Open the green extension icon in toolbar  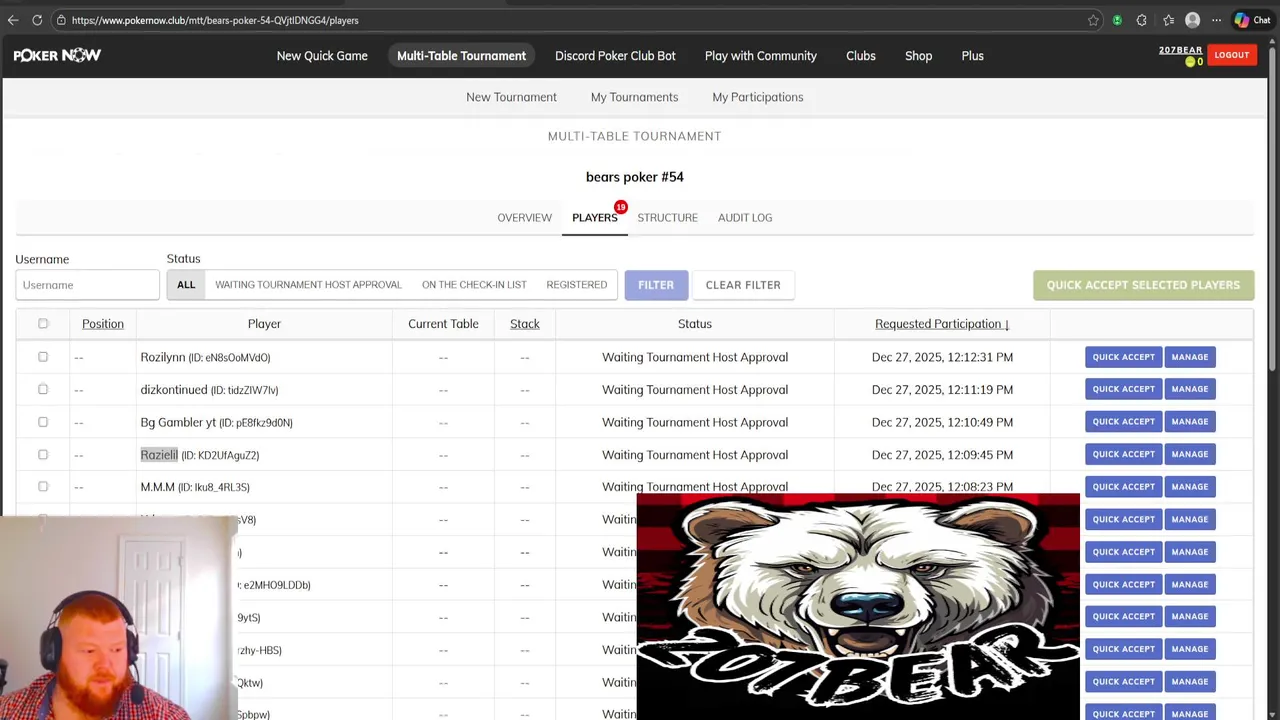(x=1117, y=20)
